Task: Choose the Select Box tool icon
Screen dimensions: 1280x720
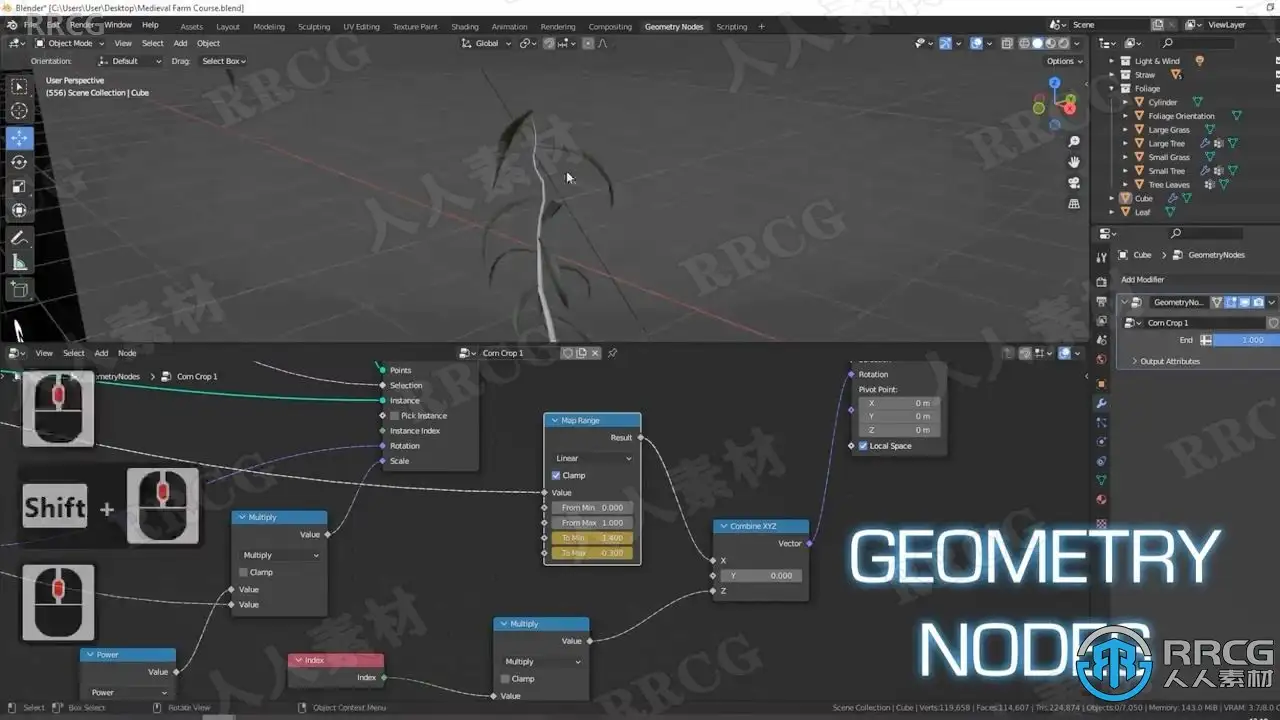Action: click(19, 86)
